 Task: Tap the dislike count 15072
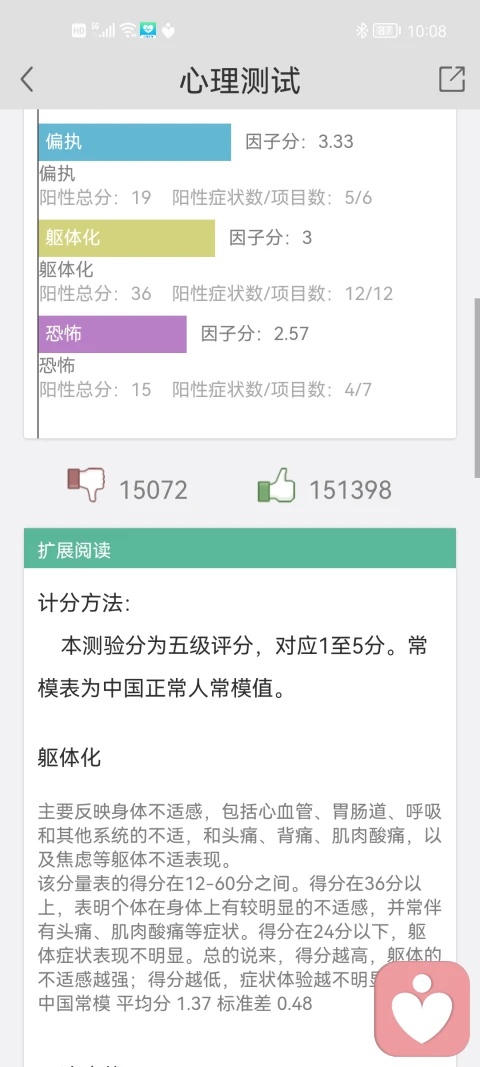click(153, 490)
